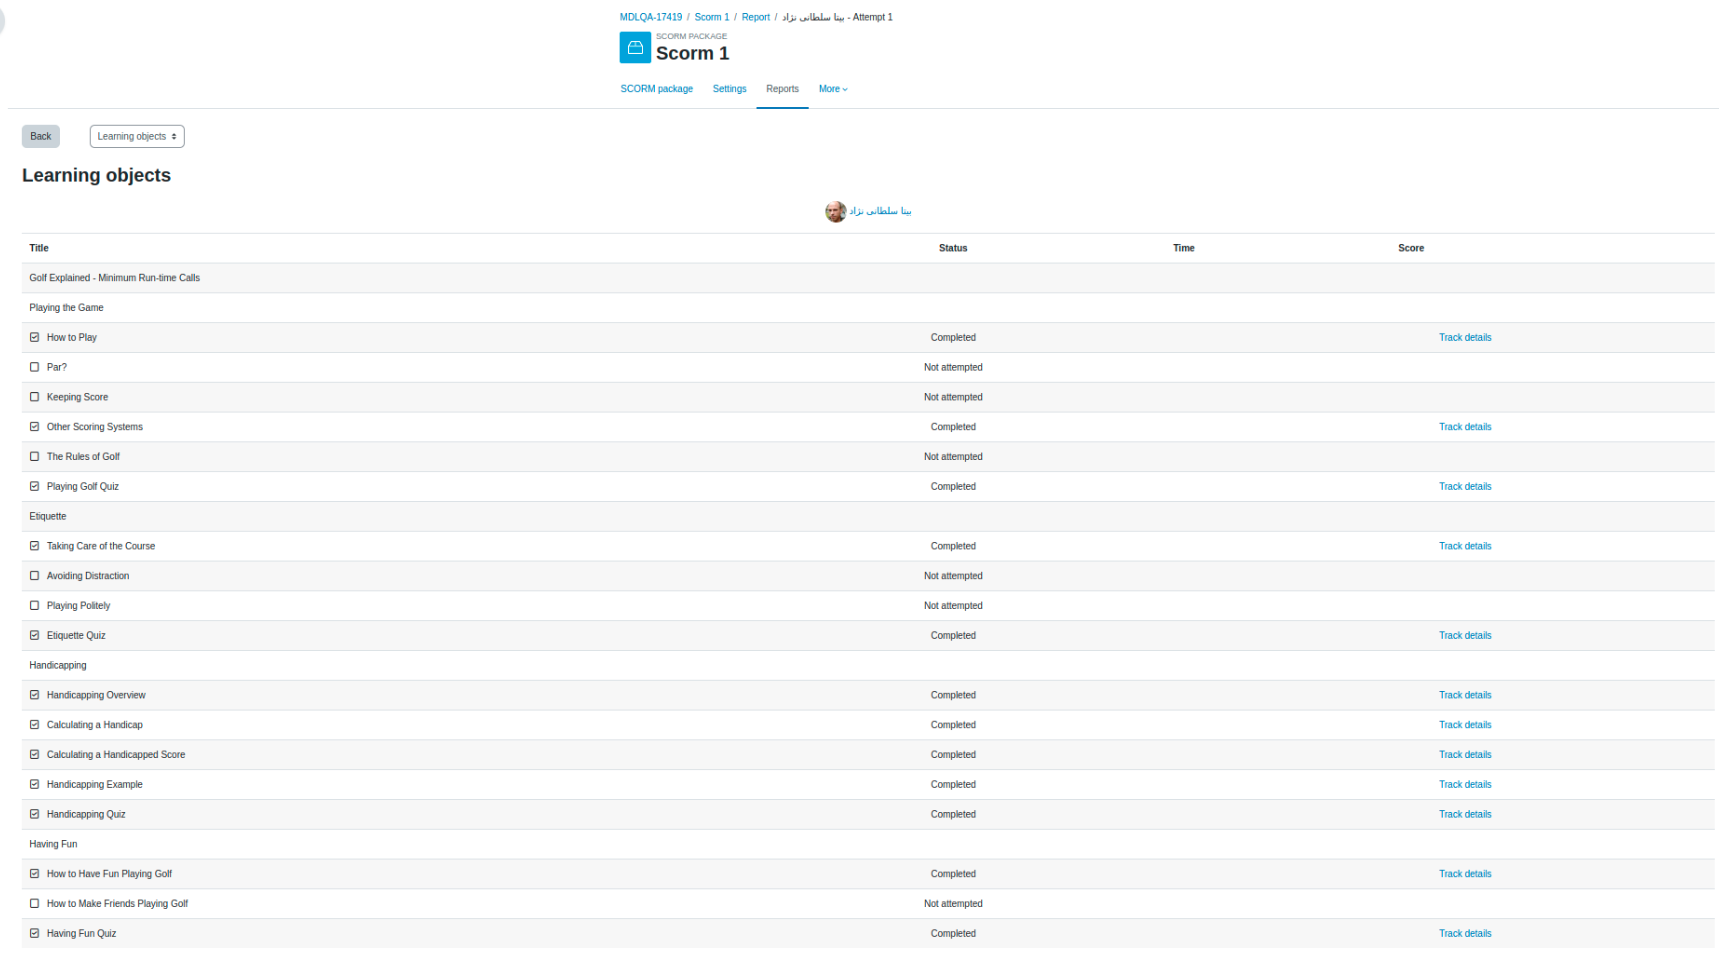Click the Having Fun section row

868,844
